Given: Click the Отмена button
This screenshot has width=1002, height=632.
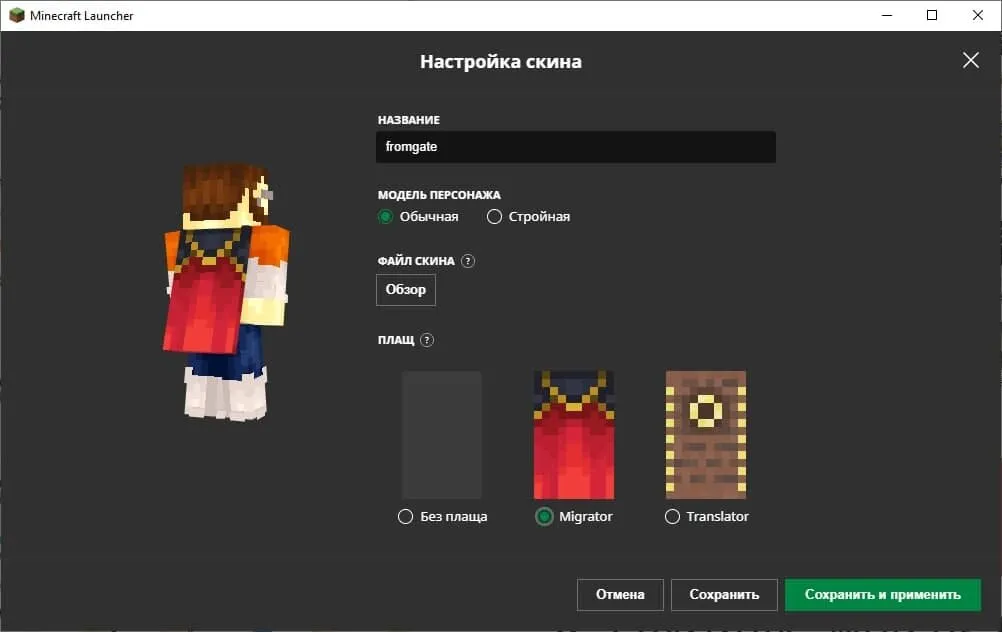Looking at the screenshot, I should click(620, 595).
